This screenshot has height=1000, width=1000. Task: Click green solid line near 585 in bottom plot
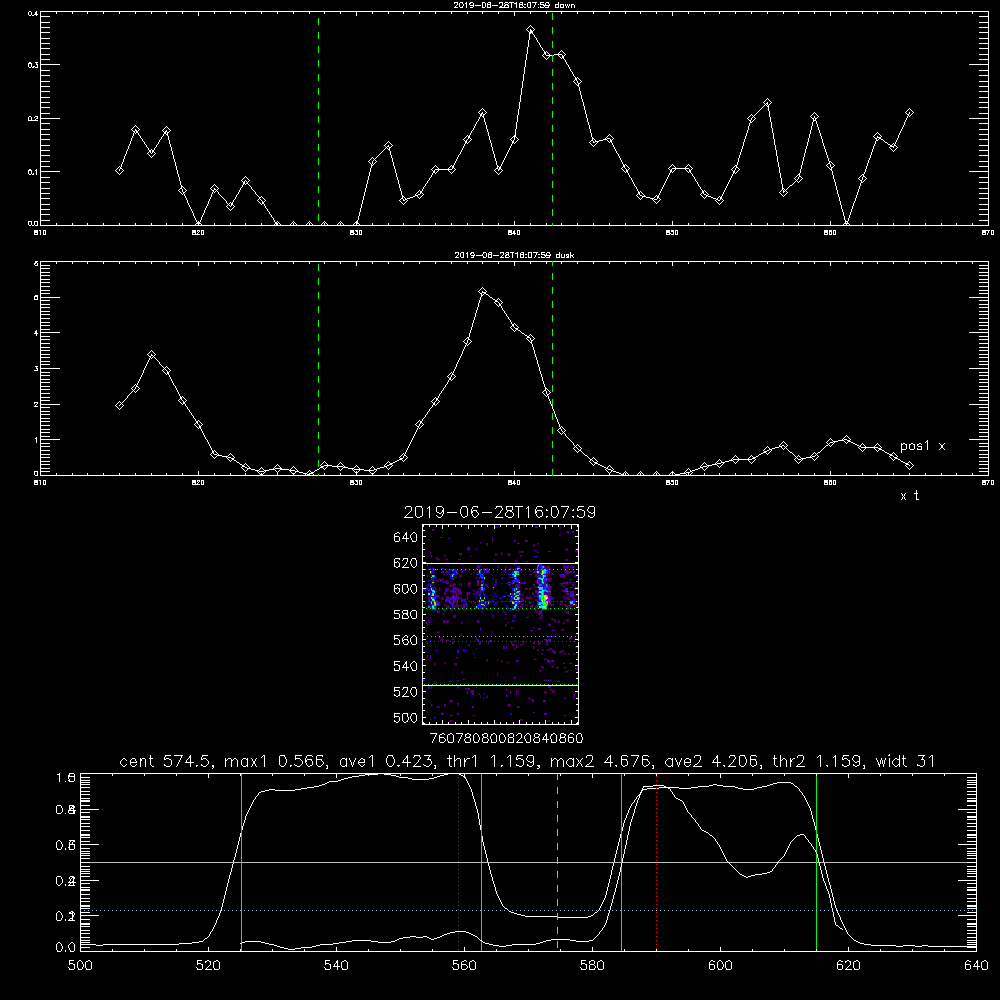[x=621, y=862]
